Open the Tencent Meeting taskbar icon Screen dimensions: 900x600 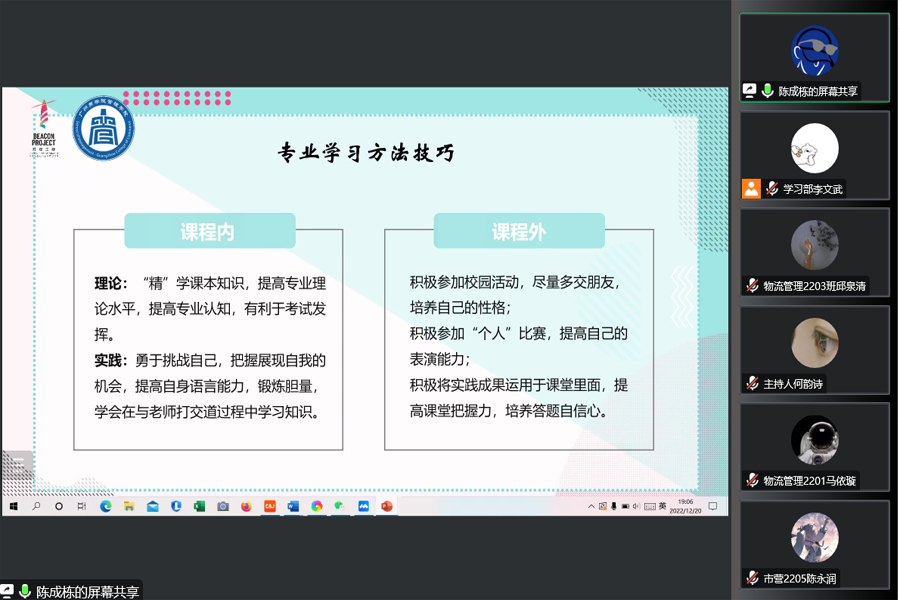click(x=361, y=506)
